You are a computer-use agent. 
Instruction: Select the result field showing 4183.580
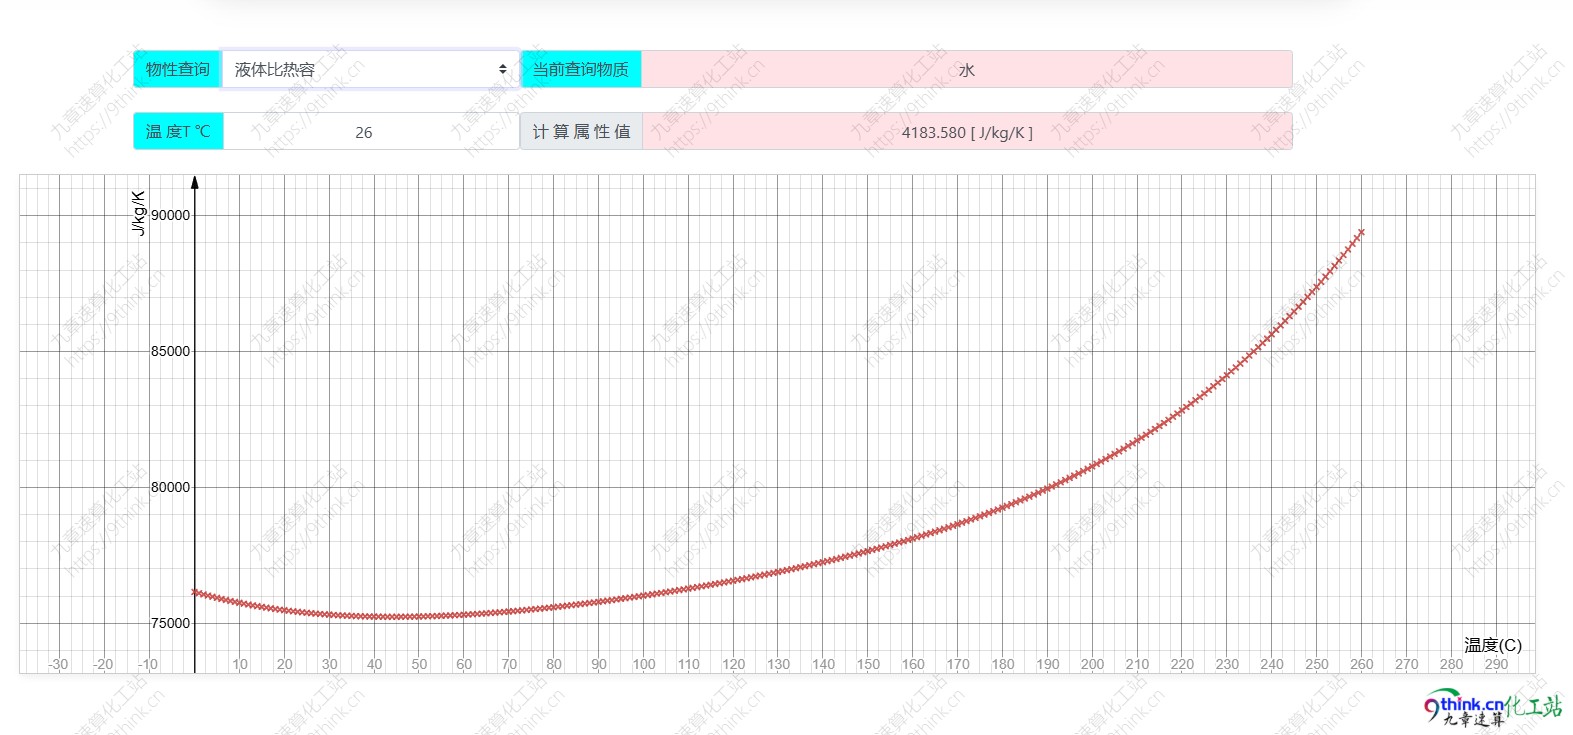point(966,132)
